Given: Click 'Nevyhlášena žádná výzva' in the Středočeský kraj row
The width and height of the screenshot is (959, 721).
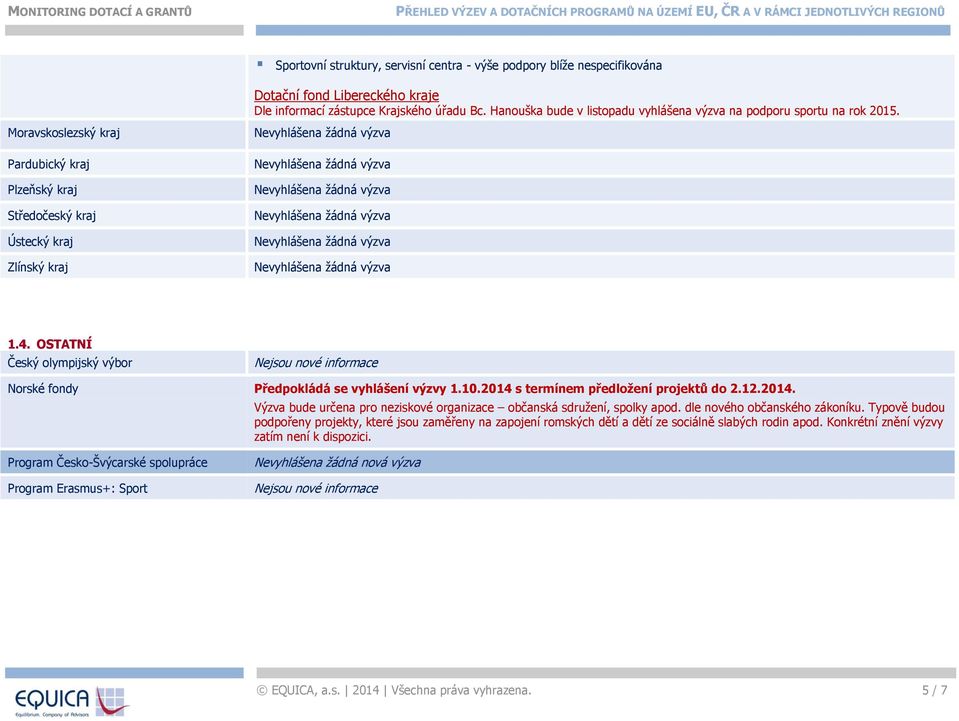Looking at the screenshot, I should tap(322, 215).
